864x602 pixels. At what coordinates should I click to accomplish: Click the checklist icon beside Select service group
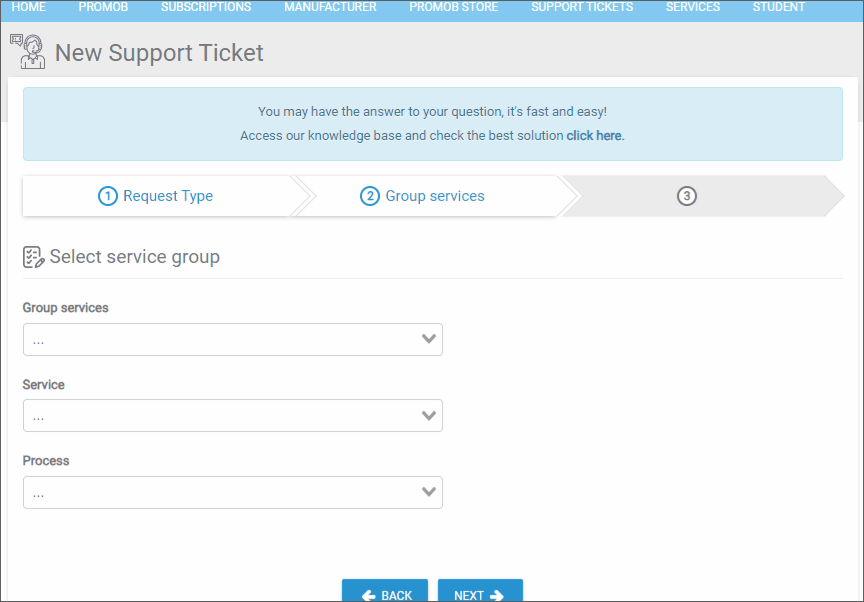pyautogui.click(x=33, y=257)
